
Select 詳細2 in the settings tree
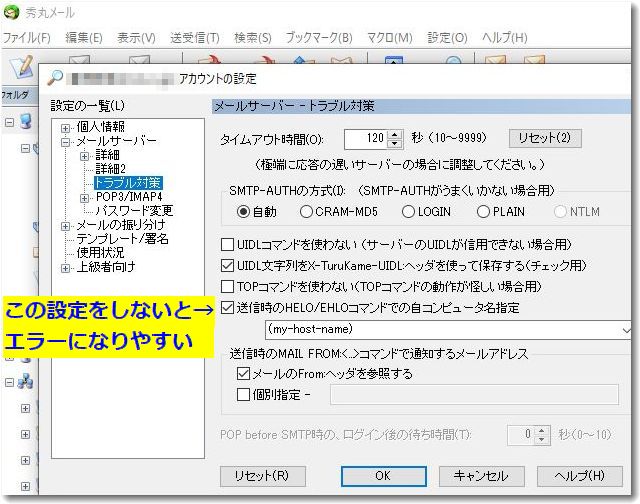111,169
